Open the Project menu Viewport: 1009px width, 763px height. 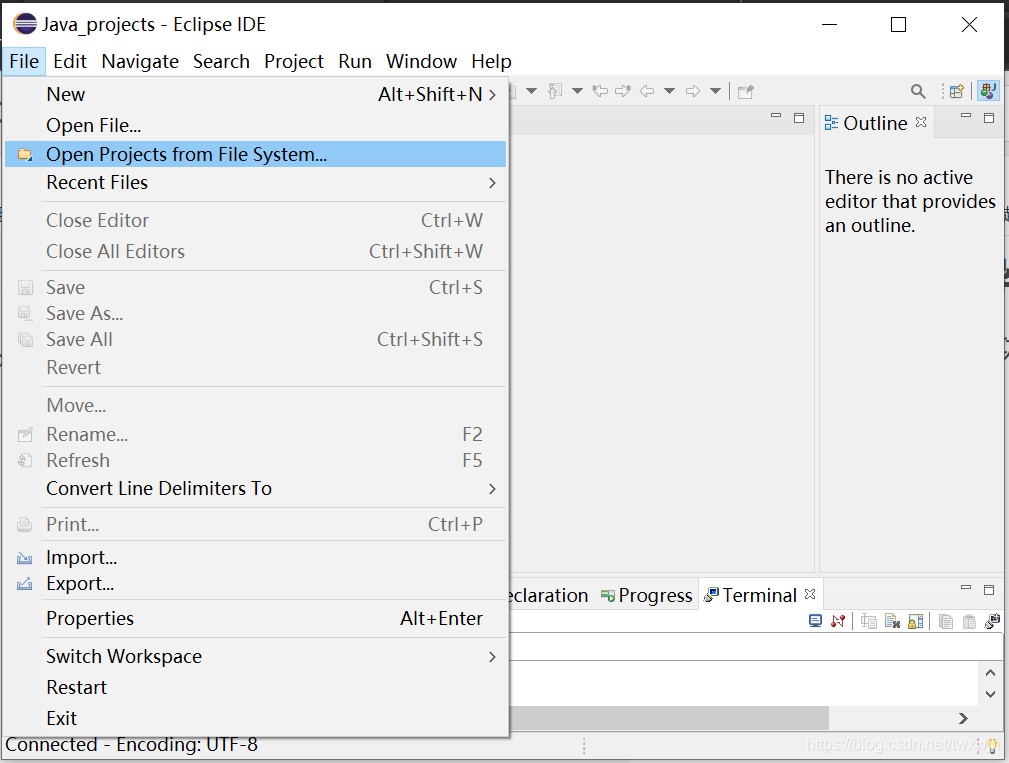(293, 61)
